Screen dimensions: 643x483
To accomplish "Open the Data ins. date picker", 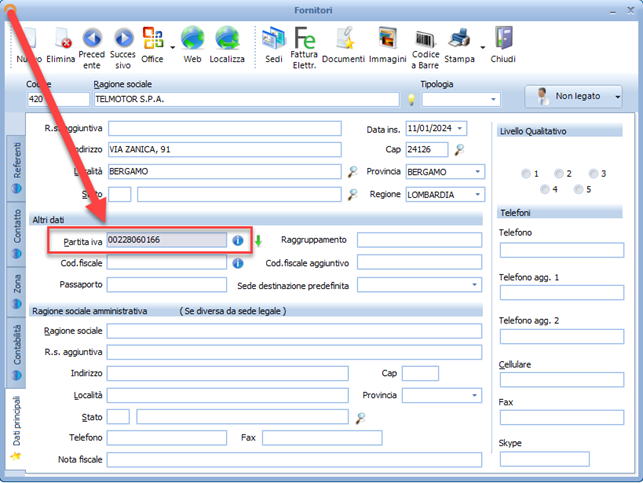I will click(460, 128).
